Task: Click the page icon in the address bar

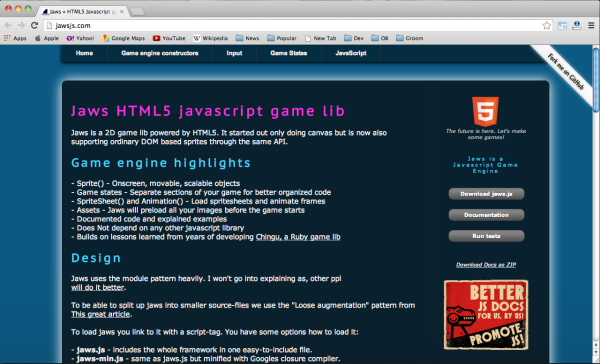Action: pos(49,26)
